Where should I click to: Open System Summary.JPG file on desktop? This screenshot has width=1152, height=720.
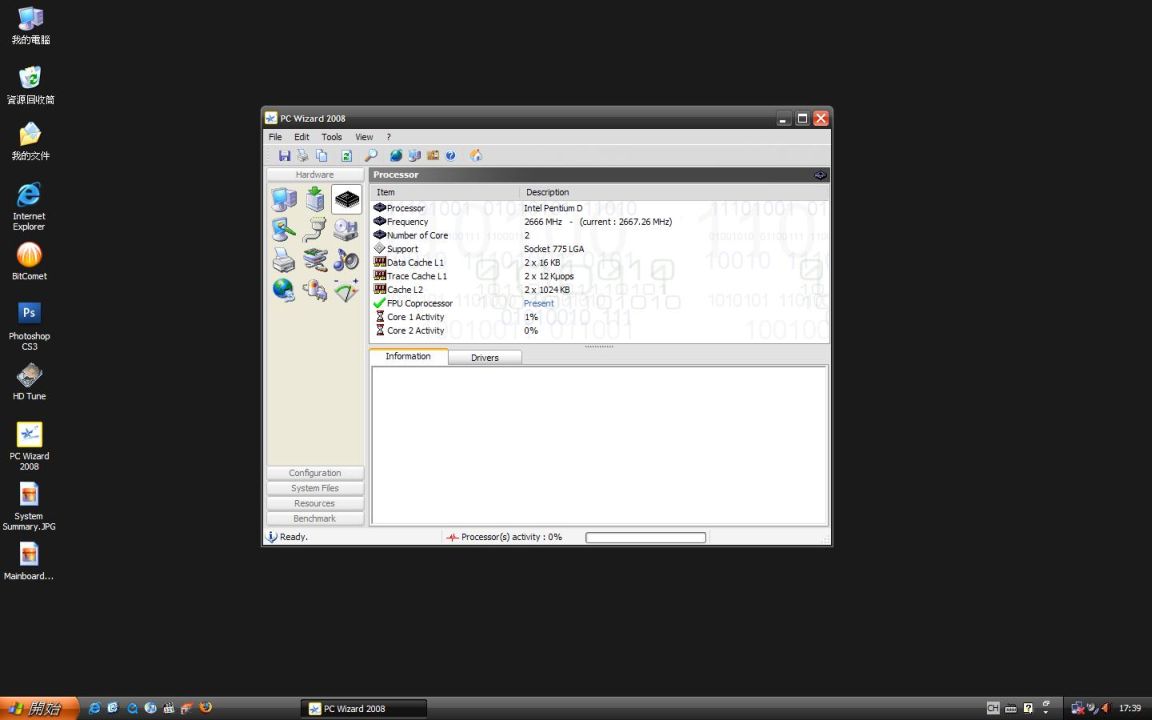click(x=29, y=506)
